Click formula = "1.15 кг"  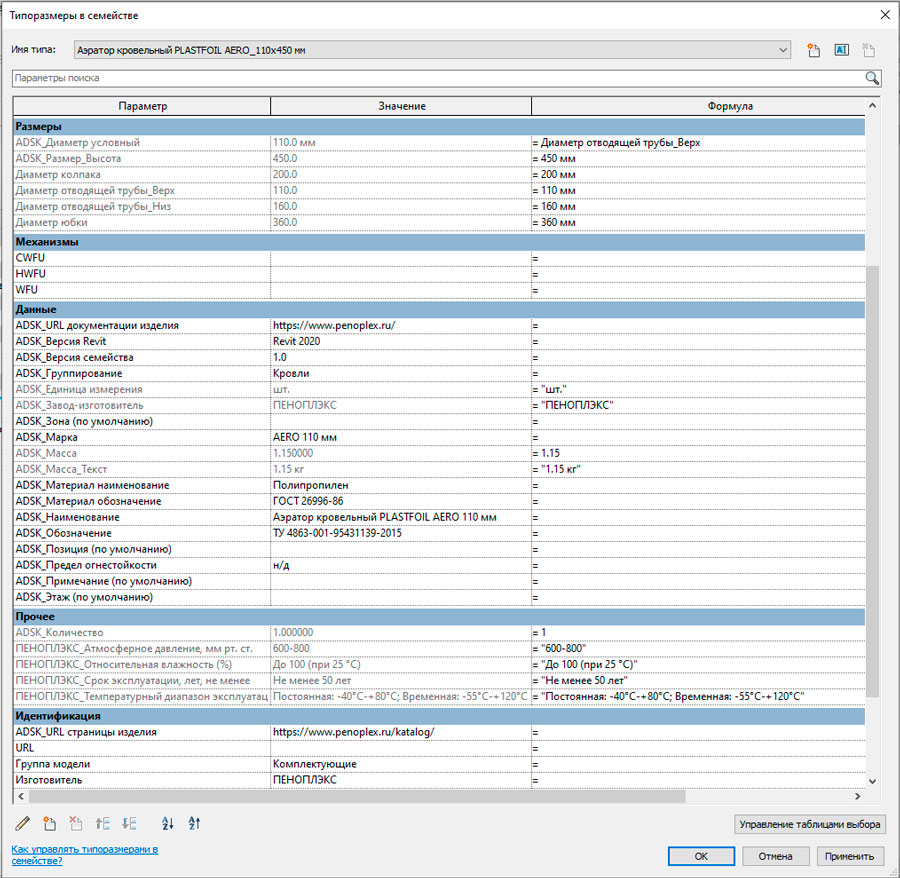point(698,469)
